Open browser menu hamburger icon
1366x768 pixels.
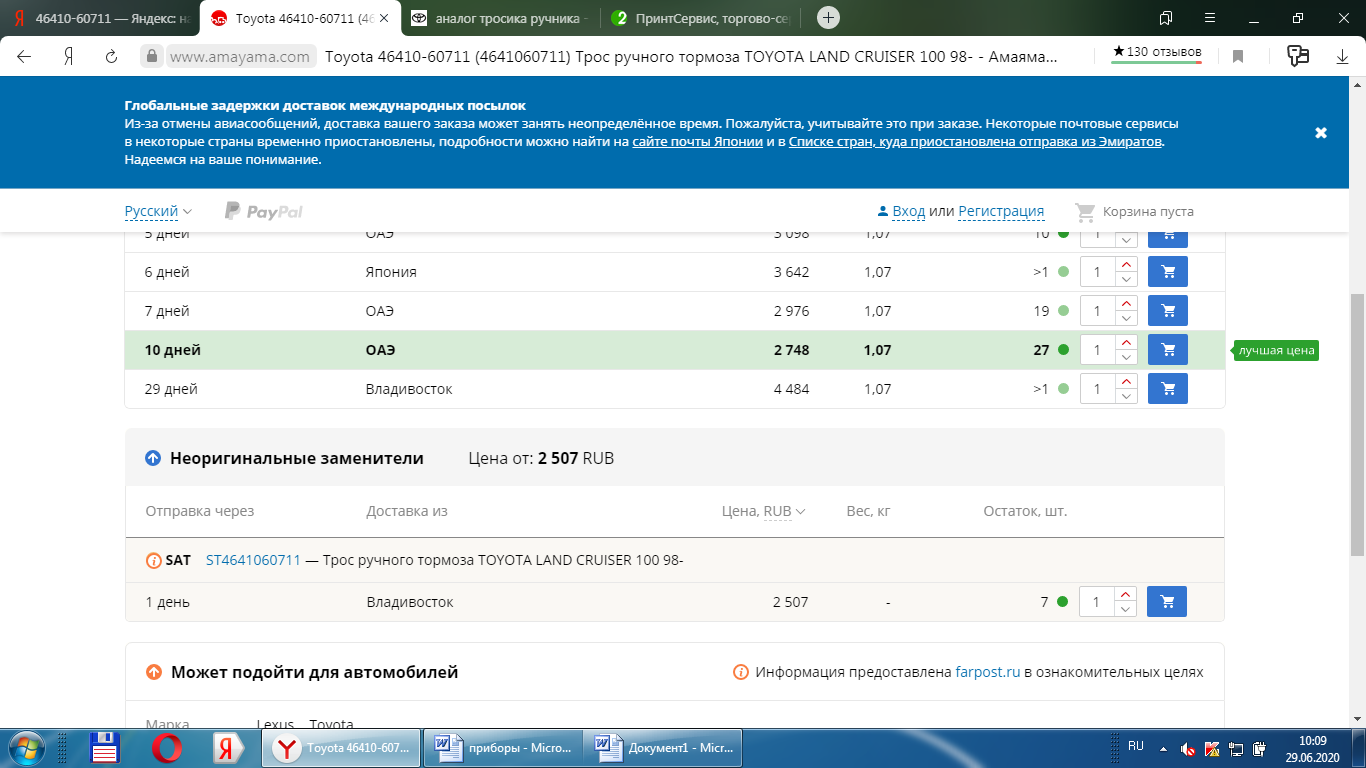tap(1211, 18)
